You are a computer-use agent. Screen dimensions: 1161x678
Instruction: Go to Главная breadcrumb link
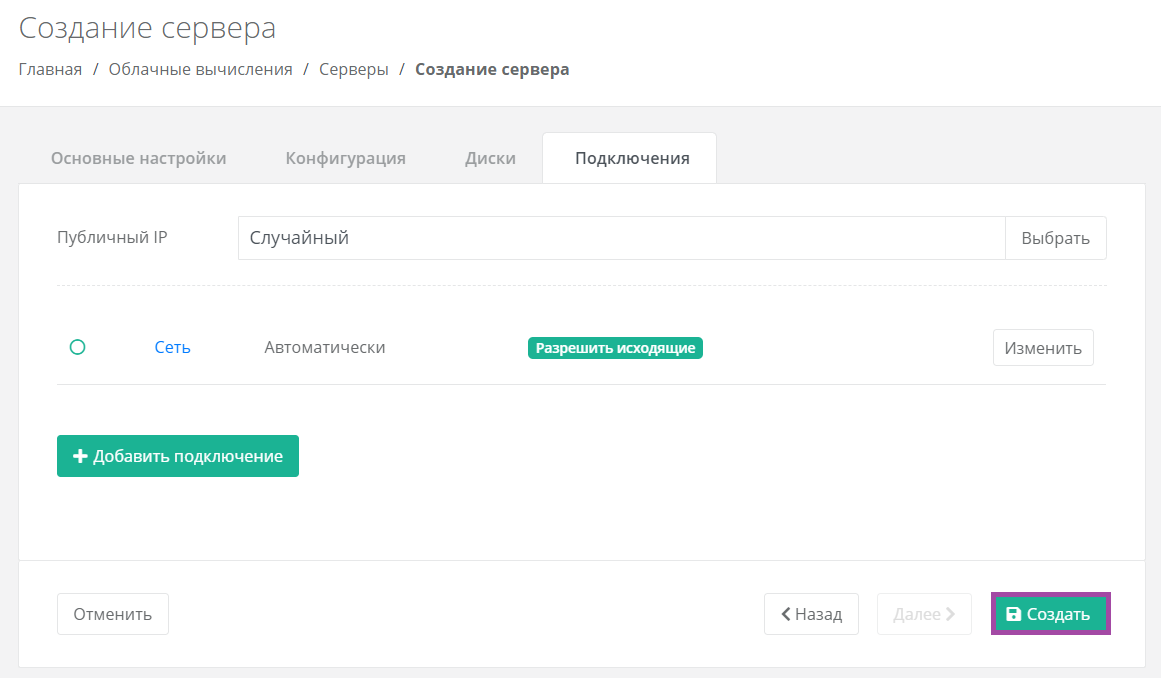(x=50, y=70)
